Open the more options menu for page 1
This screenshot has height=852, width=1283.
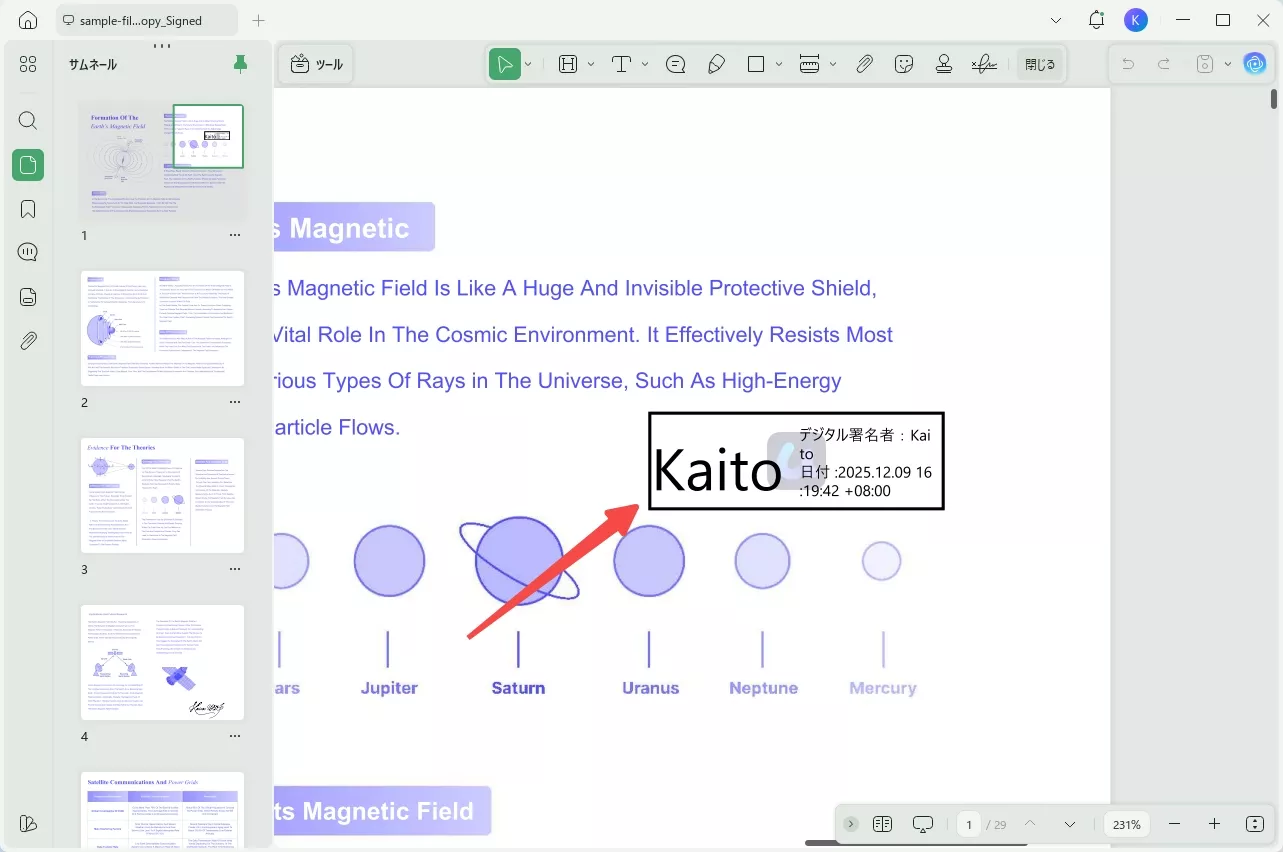point(235,235)
